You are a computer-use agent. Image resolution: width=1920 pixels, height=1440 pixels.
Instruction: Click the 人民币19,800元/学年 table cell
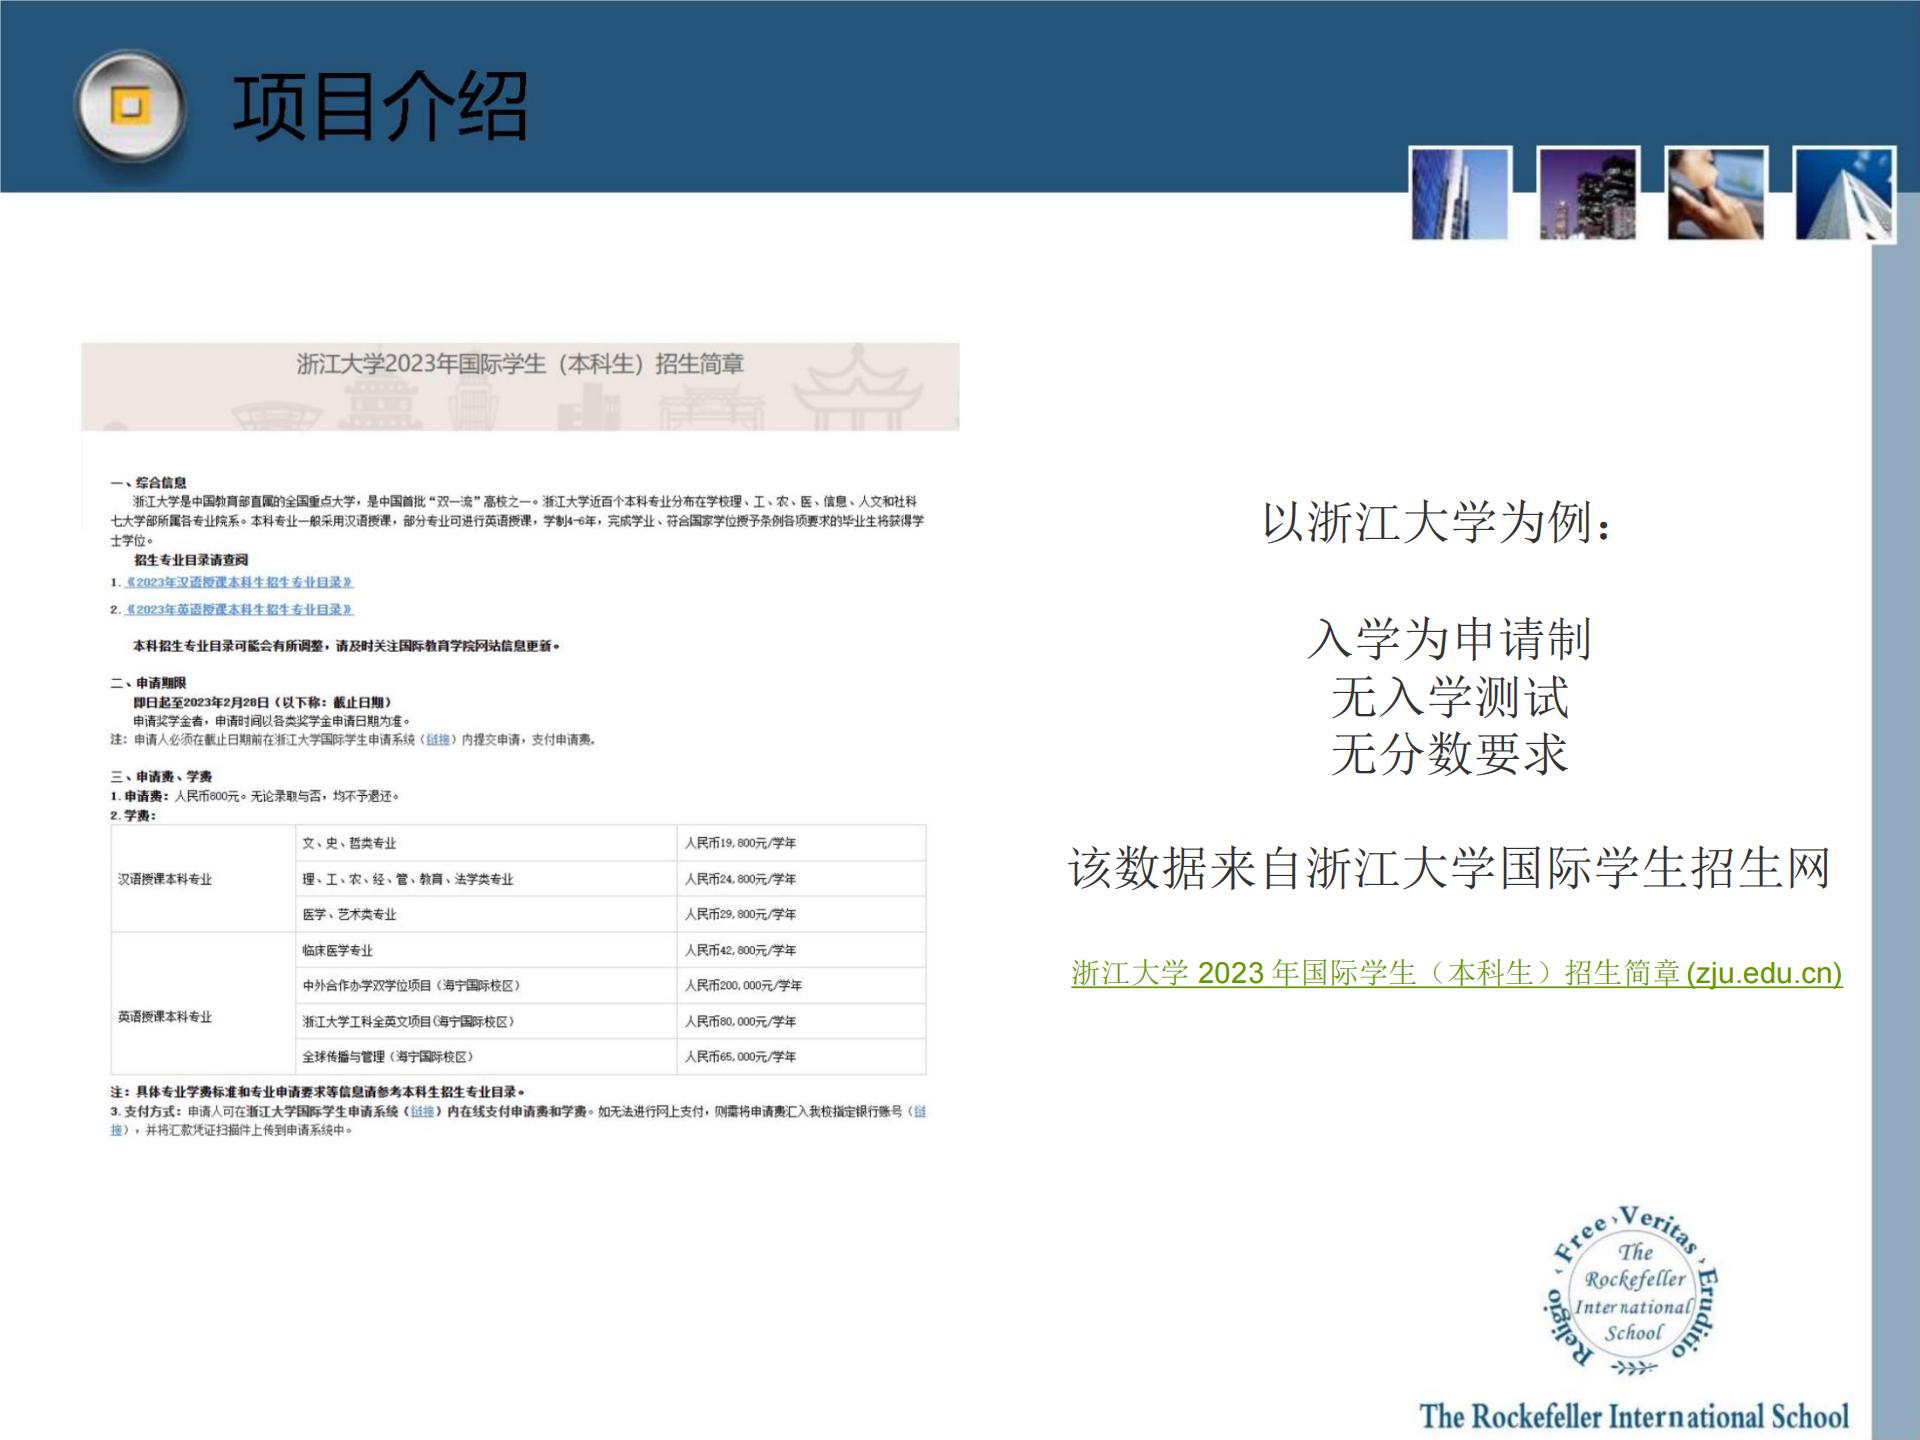801,843
